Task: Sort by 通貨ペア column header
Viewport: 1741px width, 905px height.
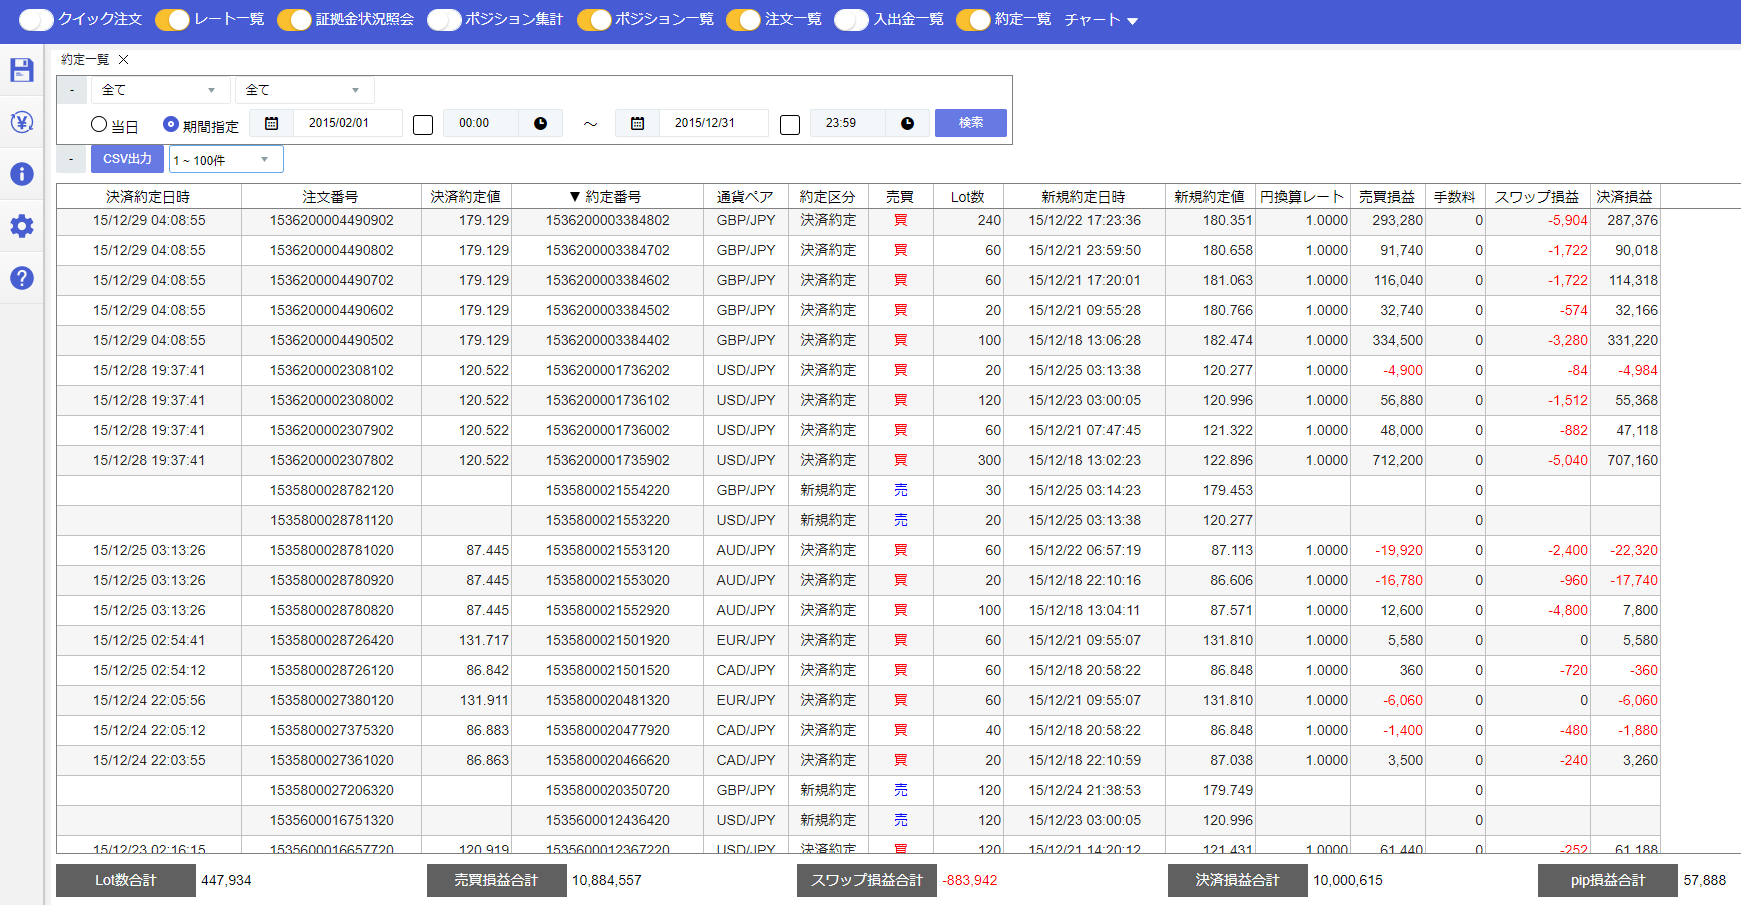Action: click(746, 197)
